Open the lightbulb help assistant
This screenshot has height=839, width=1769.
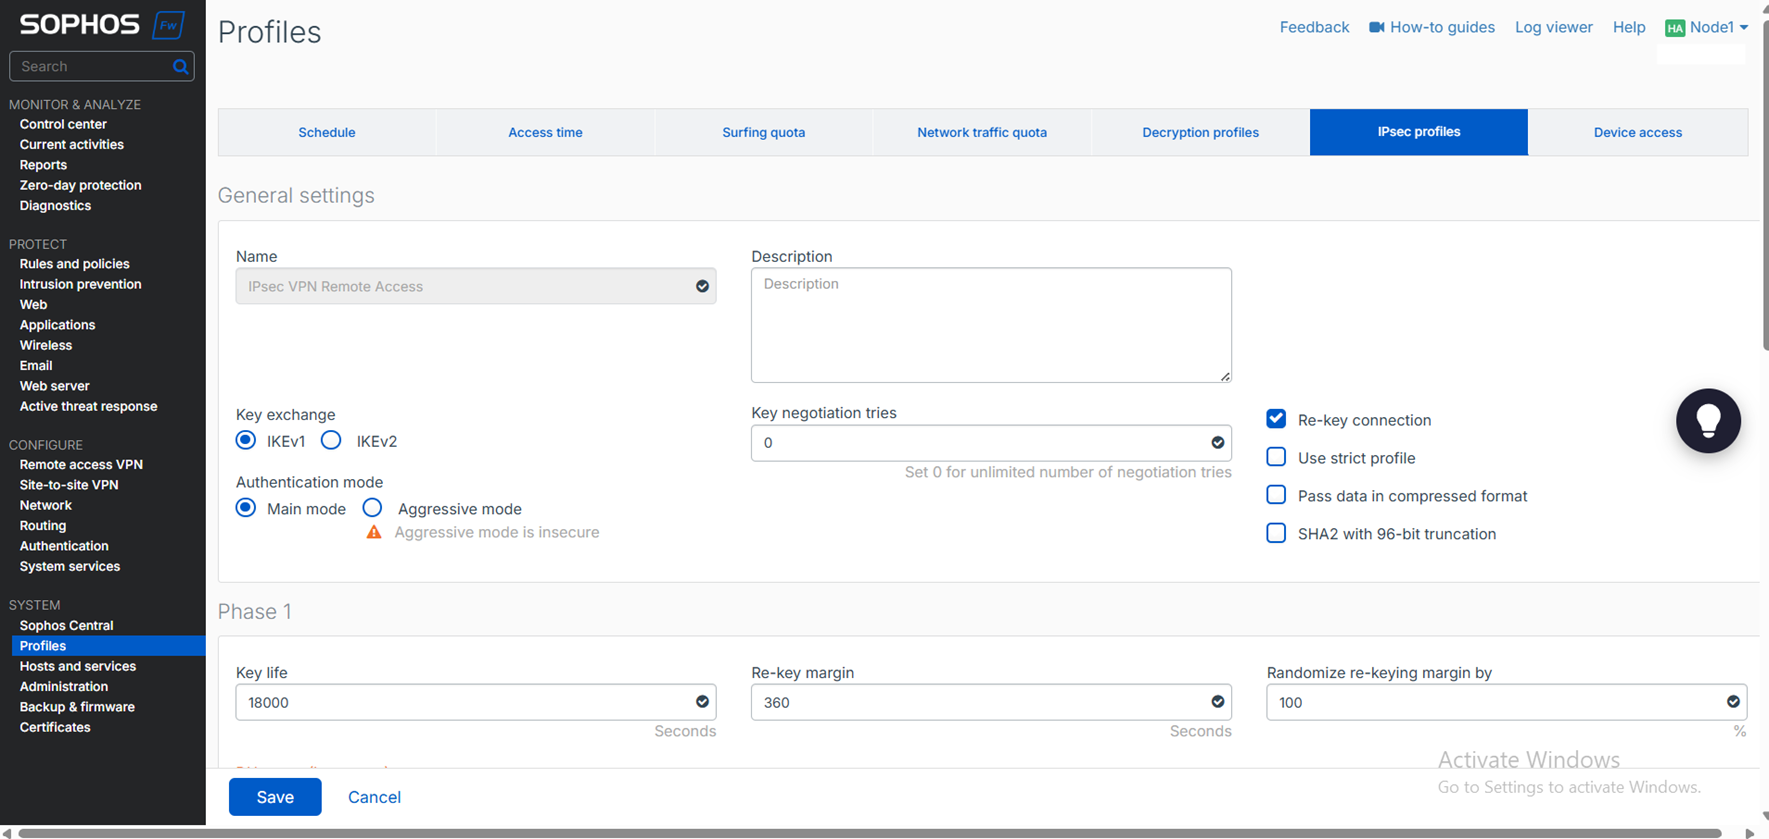pos(1708,421)
